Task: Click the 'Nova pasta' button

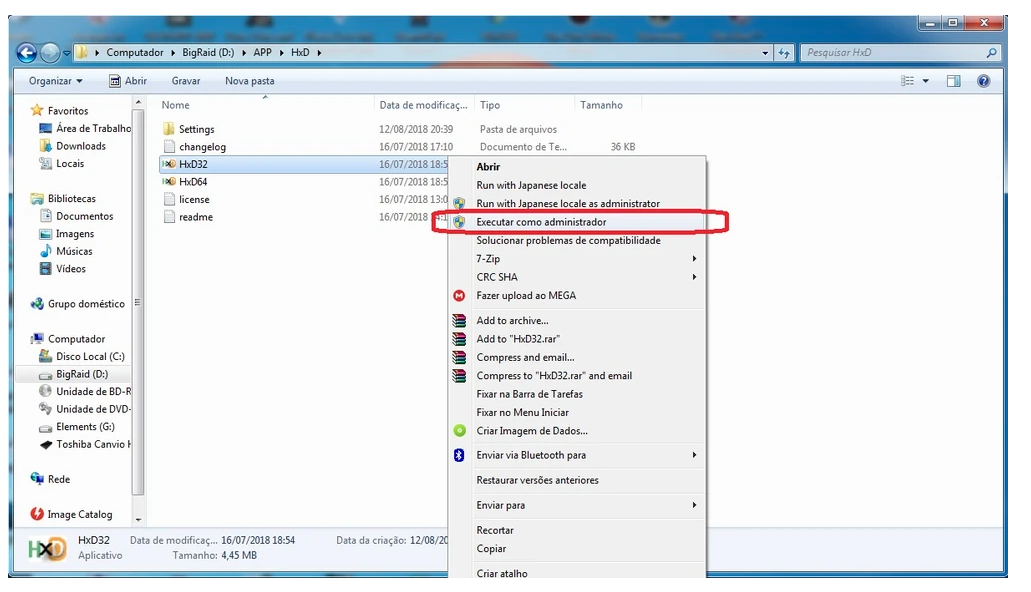Action: pos(249,81)
